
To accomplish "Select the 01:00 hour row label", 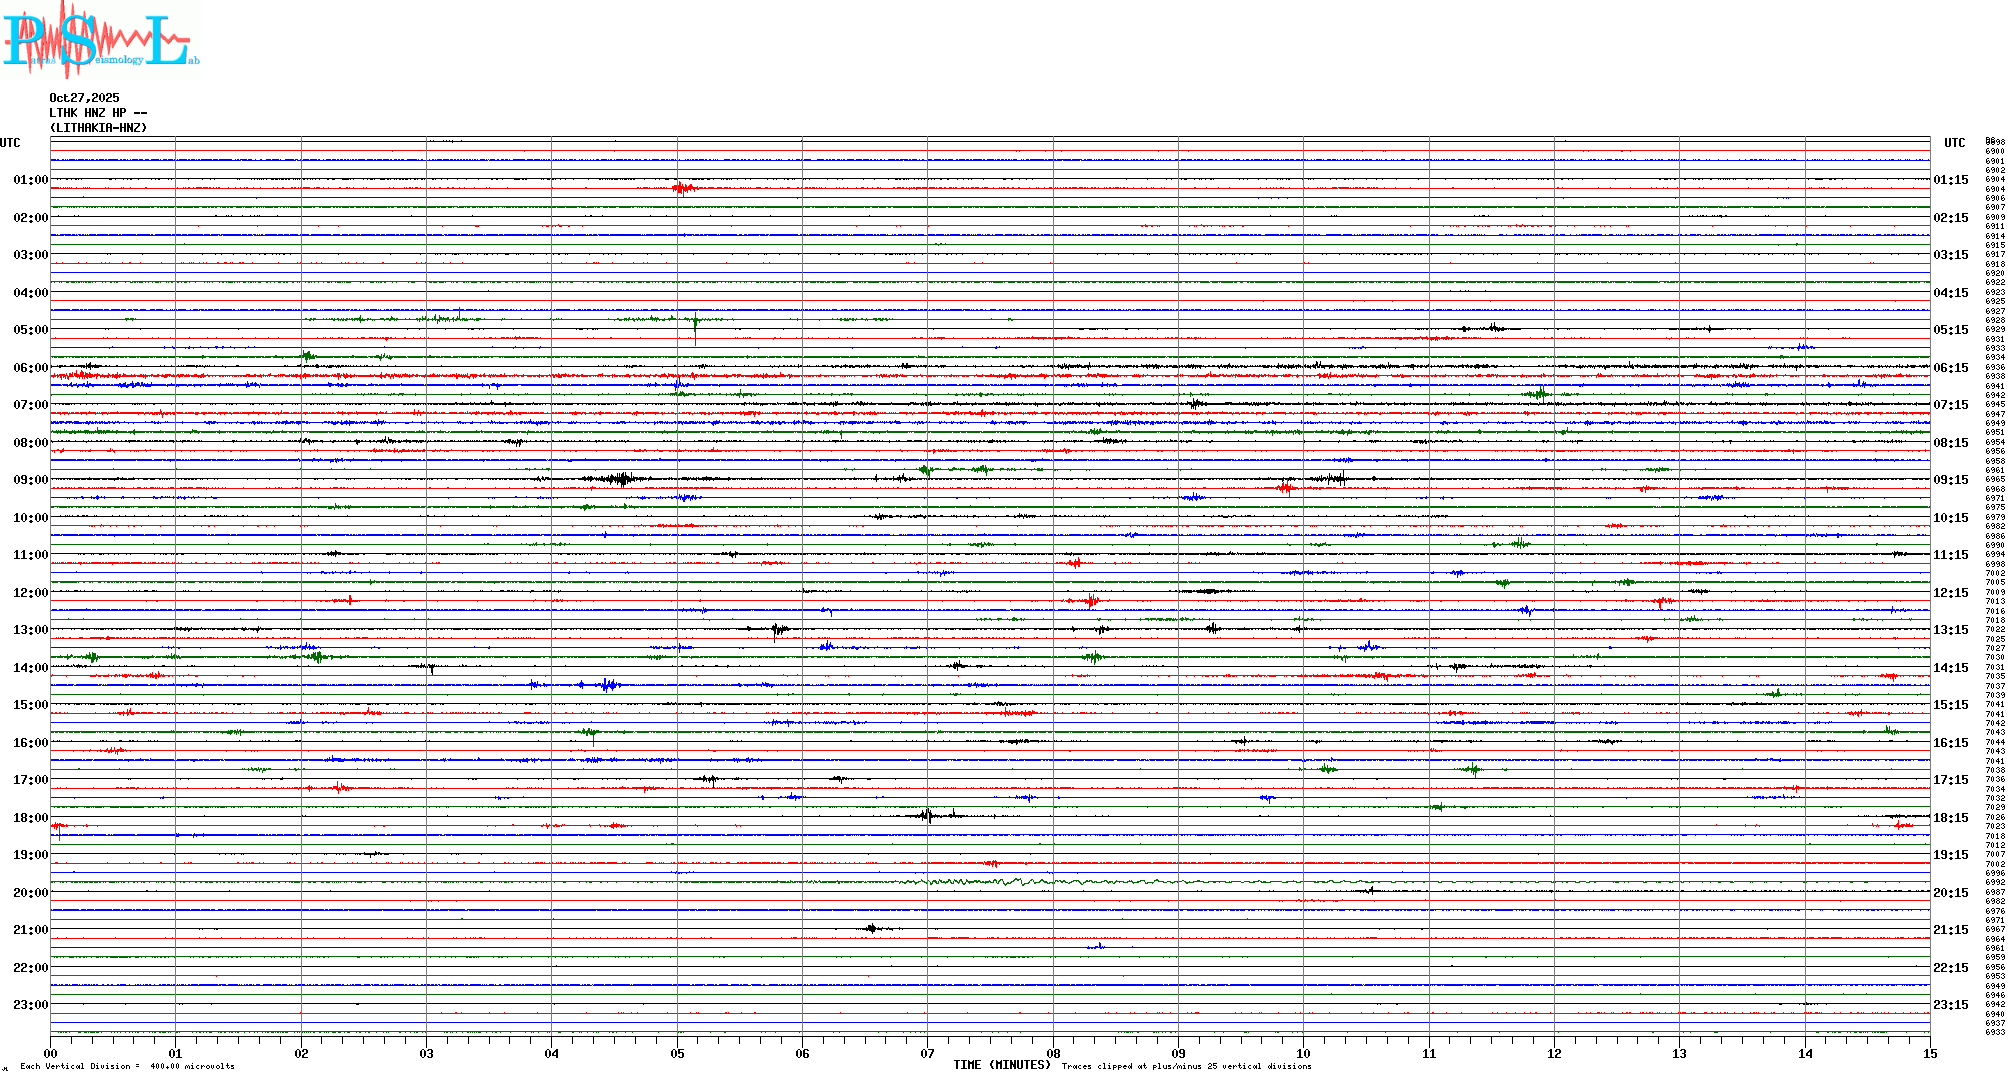I will (30, 180).
